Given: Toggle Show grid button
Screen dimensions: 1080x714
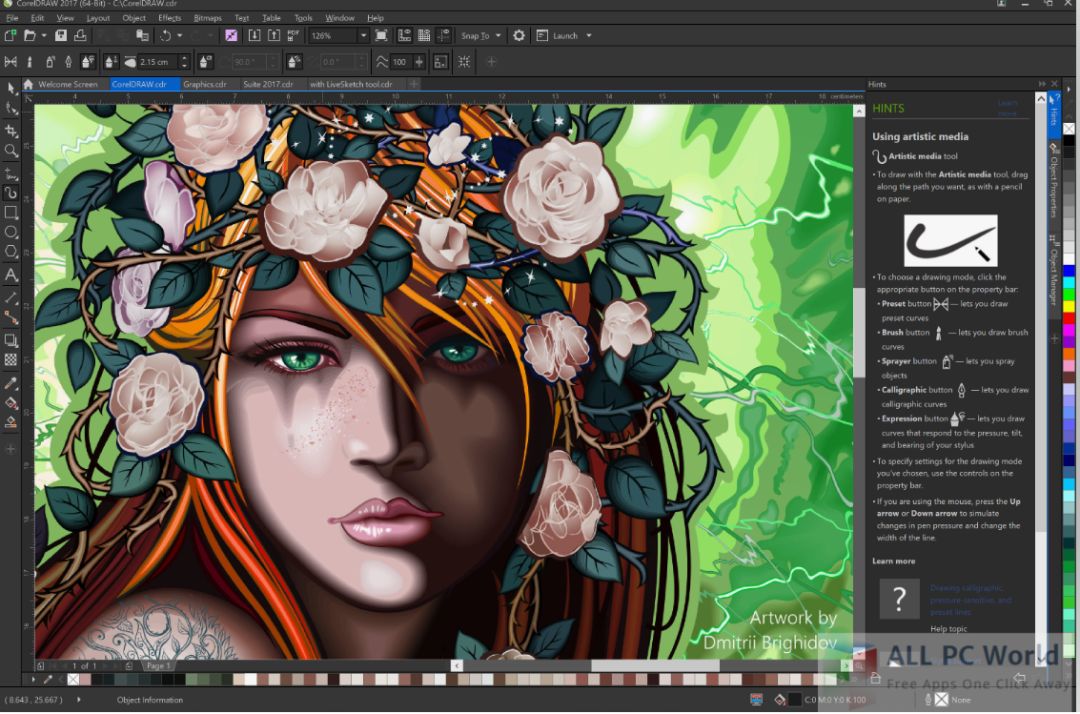Looking at the screenshot, I should (x=424, y=35).
